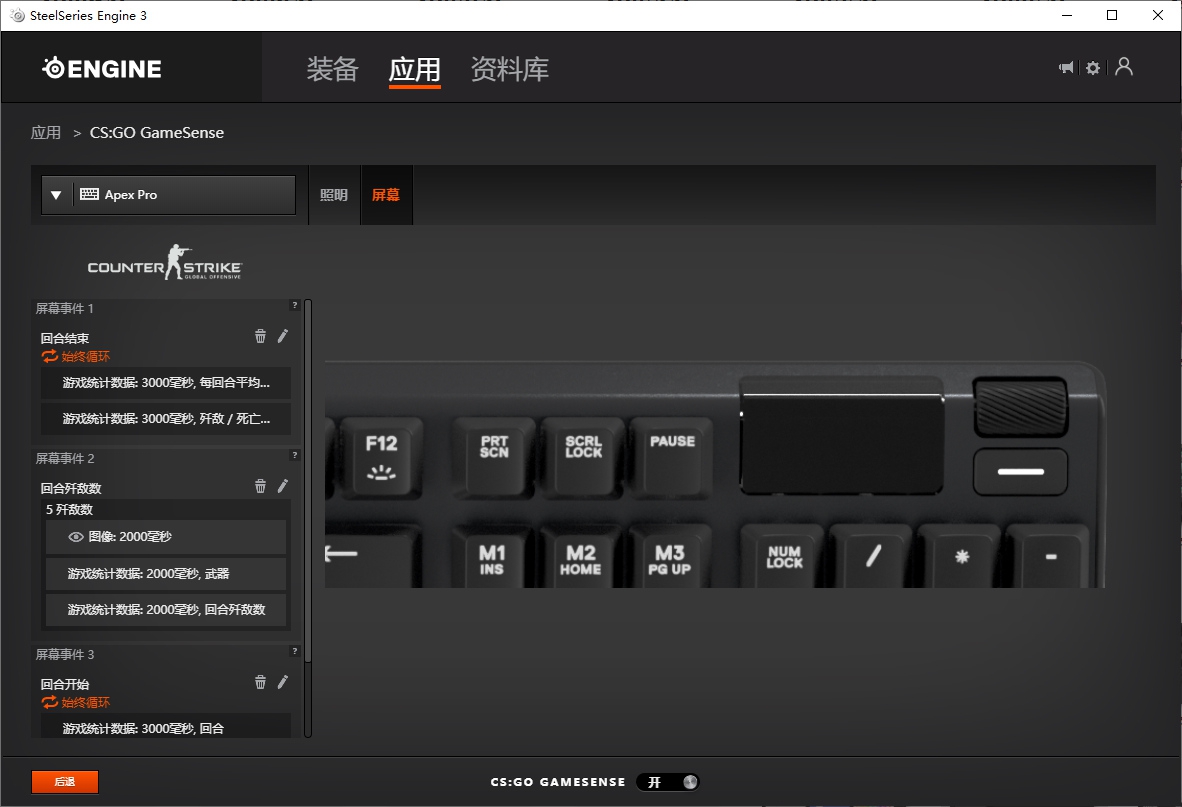Toggle CS:GO GameSense switch off

tap(668, 782)
